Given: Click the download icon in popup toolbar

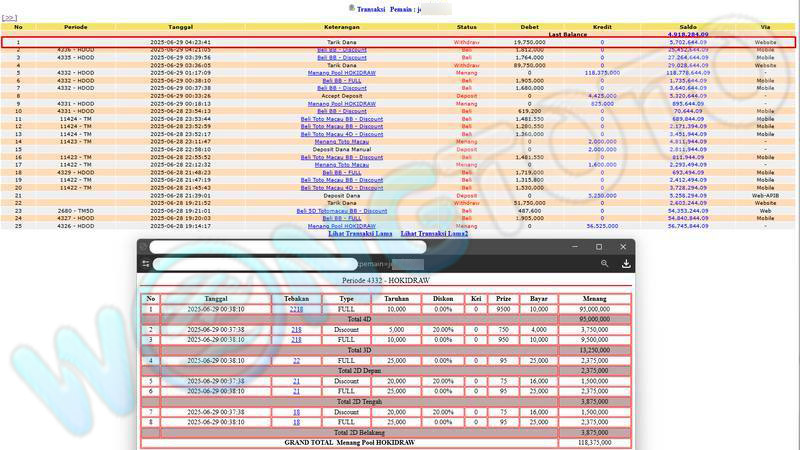Looking at the screenshot, I should (626, 264).
